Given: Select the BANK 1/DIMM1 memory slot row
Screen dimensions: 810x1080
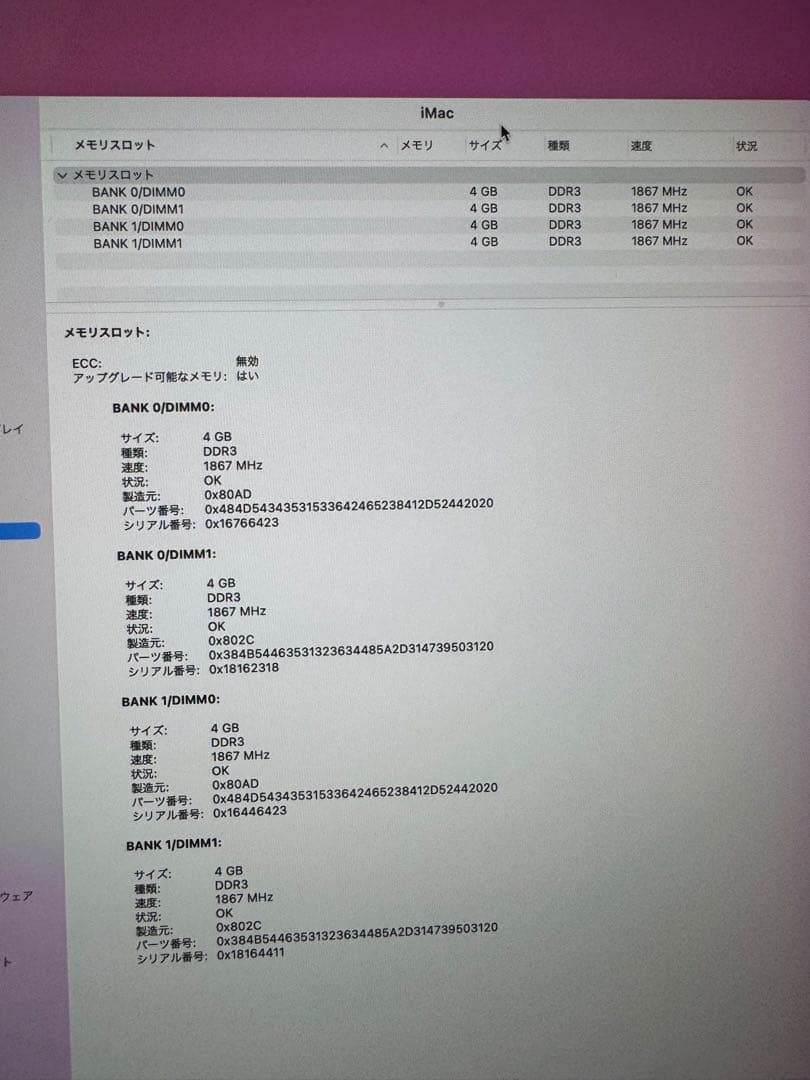Looking at the screenshot, I should click(x=137, y=241).
